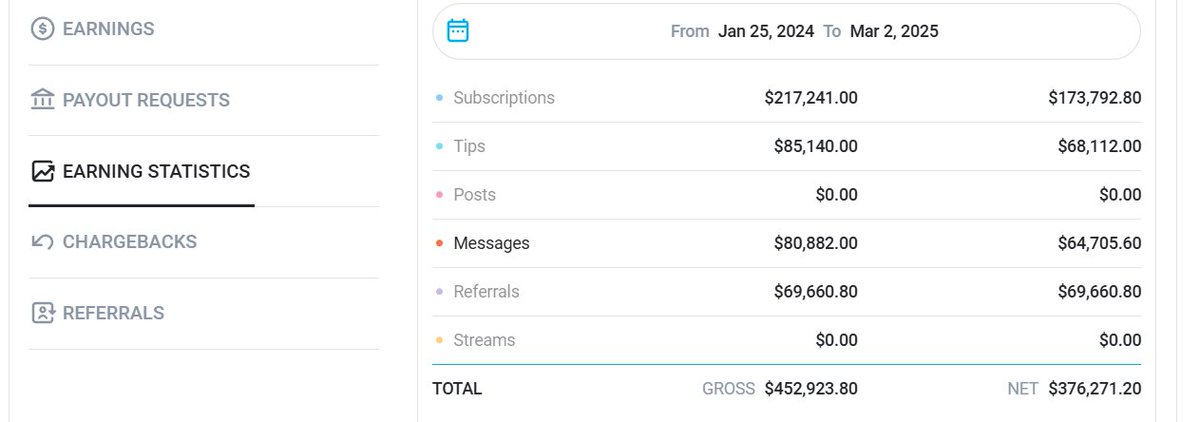This screenshot has height=422, width=1200.
Task: Click the Chargebacks undo-arrow icon
Action: pyautogui.click(x=43, y=242)
